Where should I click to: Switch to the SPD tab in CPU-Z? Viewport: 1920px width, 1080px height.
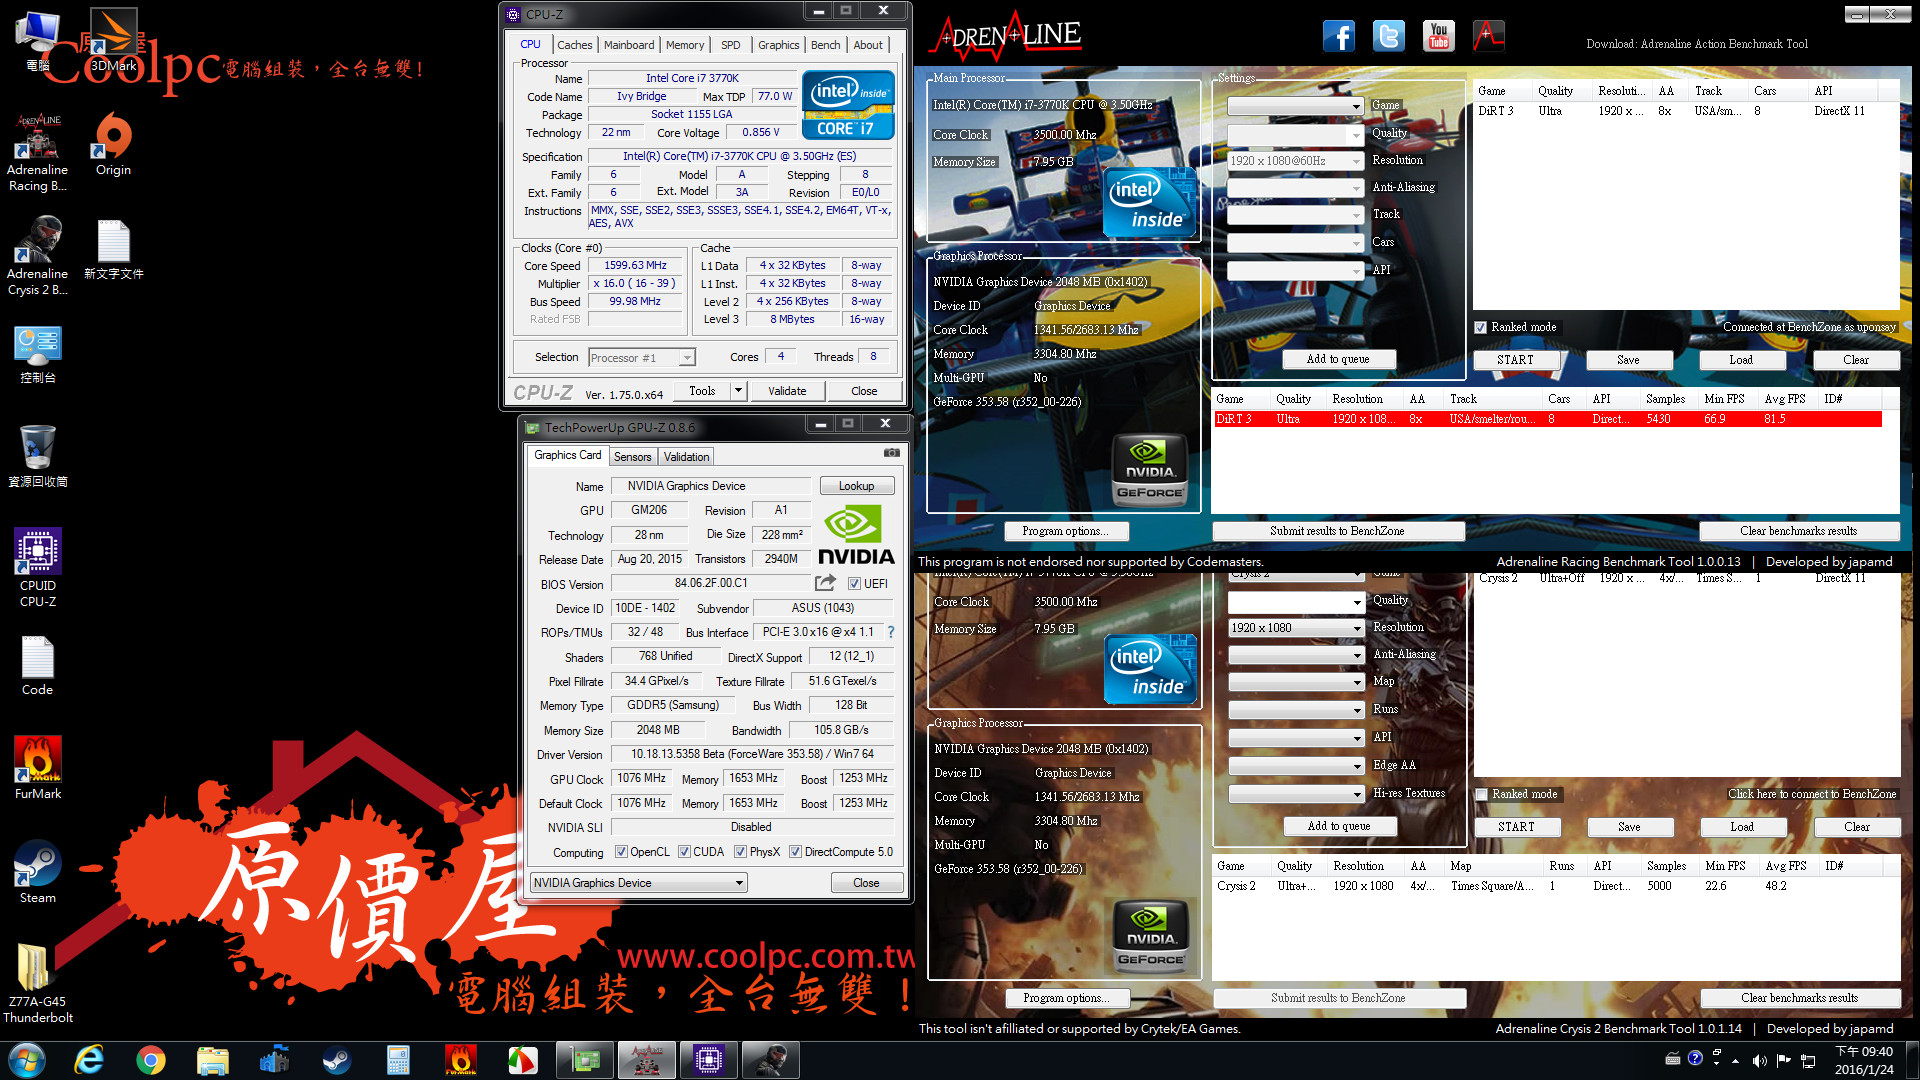point(731,45)
